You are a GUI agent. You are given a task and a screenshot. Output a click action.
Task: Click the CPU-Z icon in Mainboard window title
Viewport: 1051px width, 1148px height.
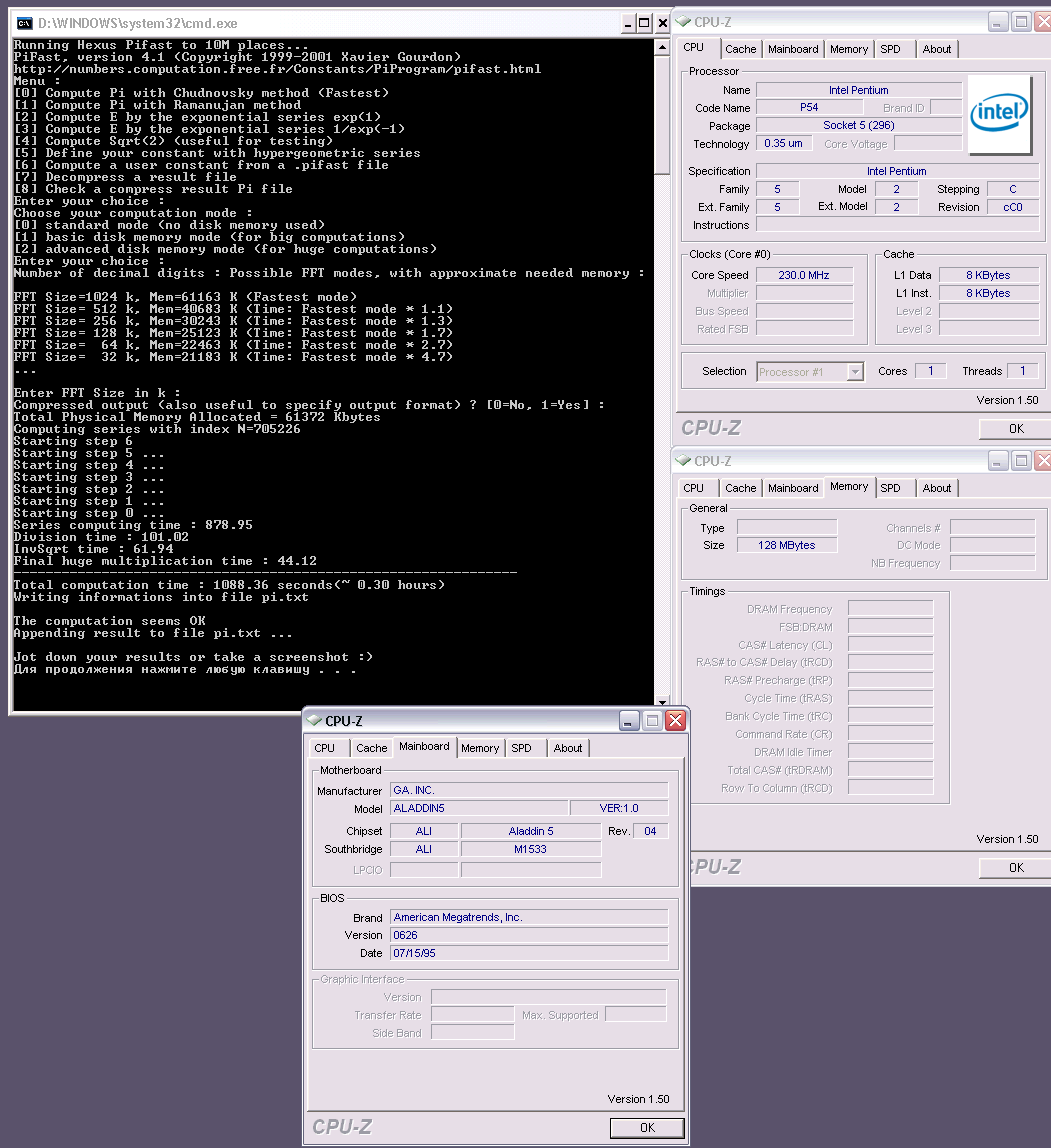pos(314,720)
